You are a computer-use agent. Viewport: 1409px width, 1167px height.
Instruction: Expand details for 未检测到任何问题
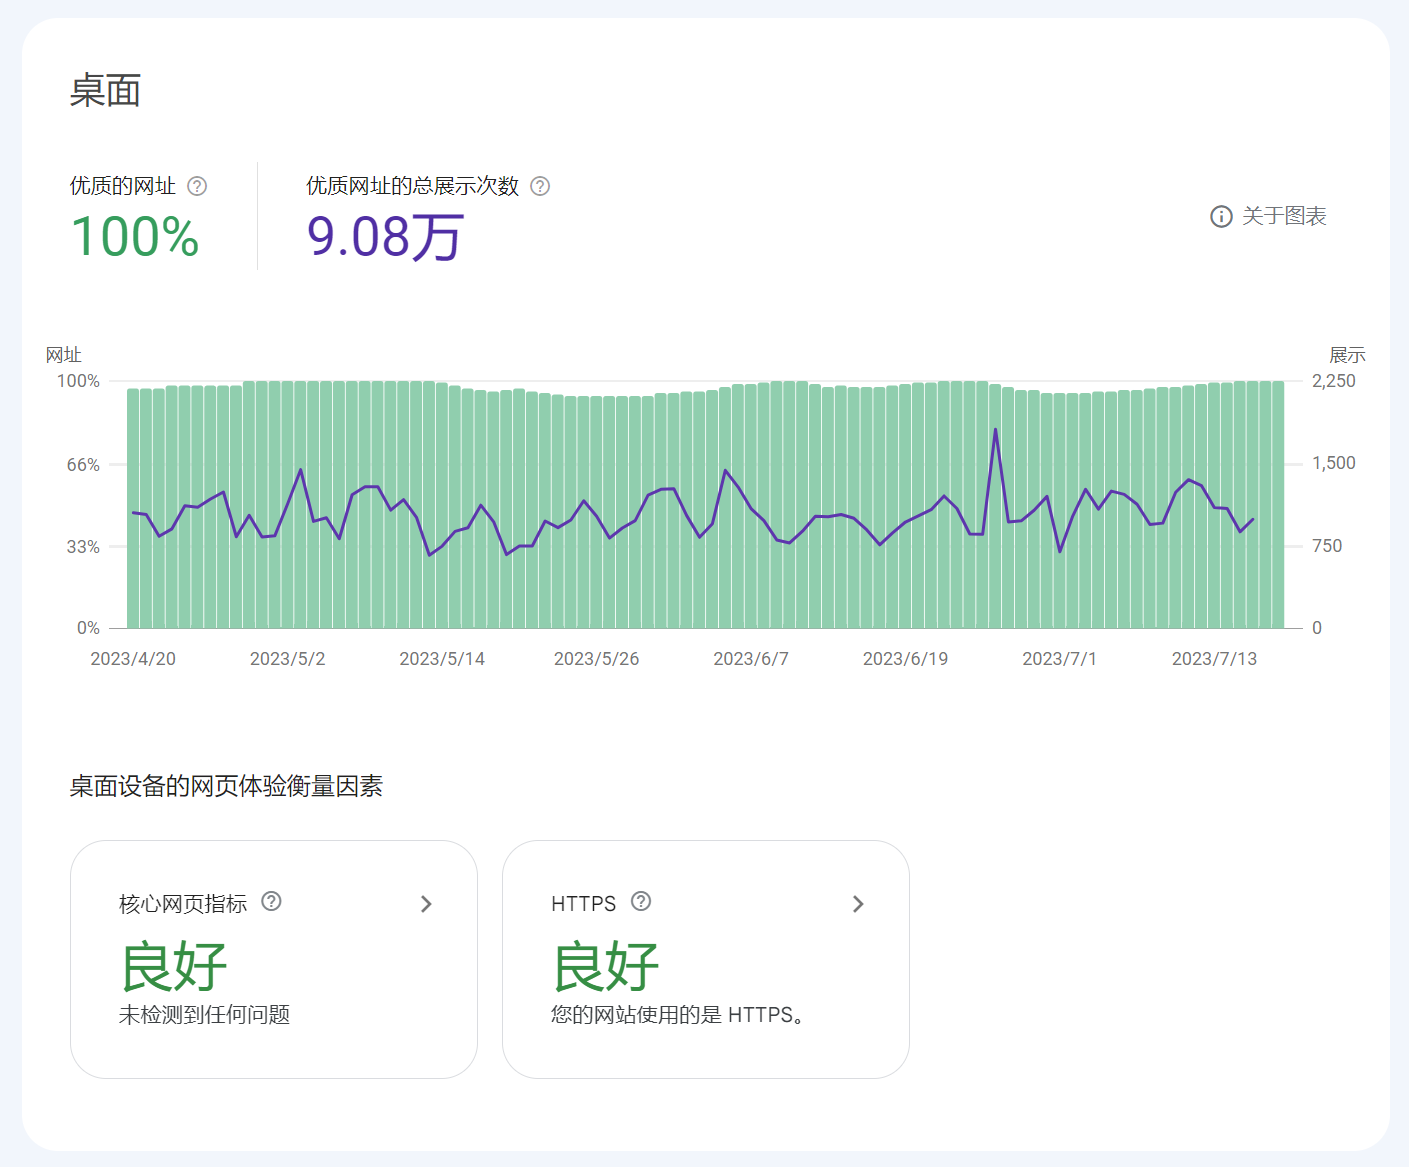coord(205,1014)
